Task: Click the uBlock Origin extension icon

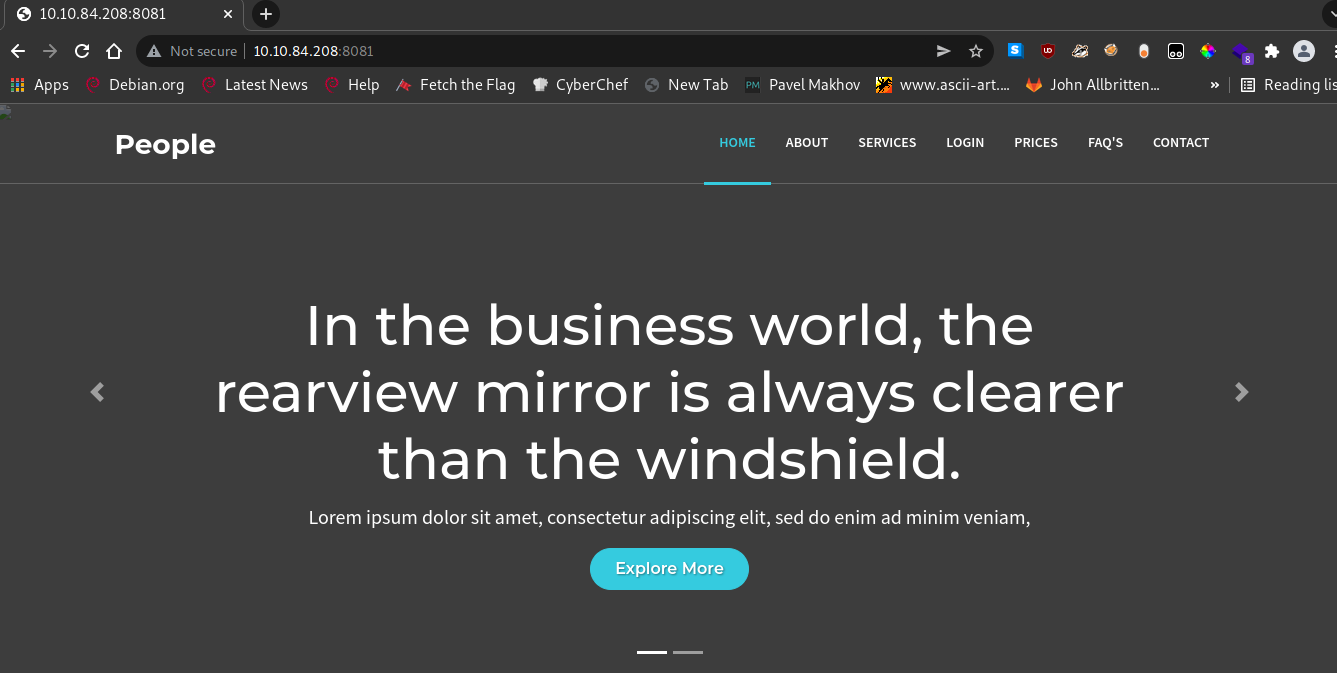Action: [x=1047, y=51]
